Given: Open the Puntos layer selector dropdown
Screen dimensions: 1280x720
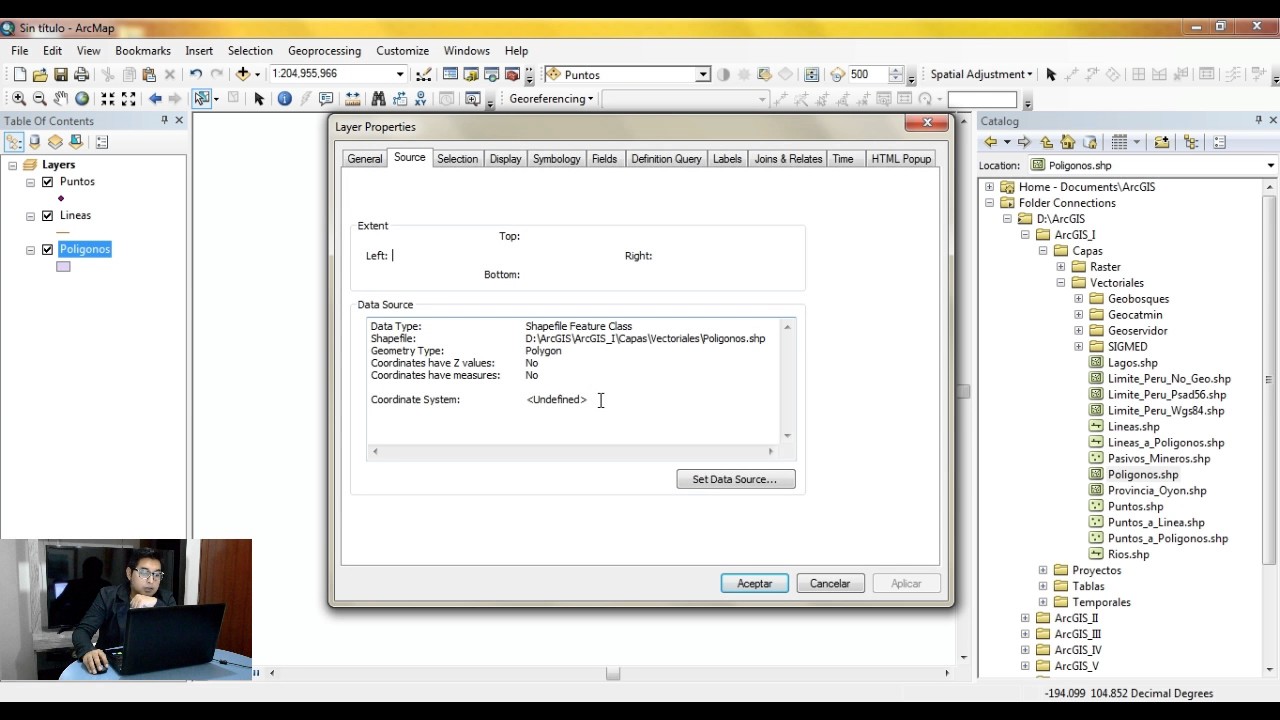Looking at the screenshot, I should point(703,74).
